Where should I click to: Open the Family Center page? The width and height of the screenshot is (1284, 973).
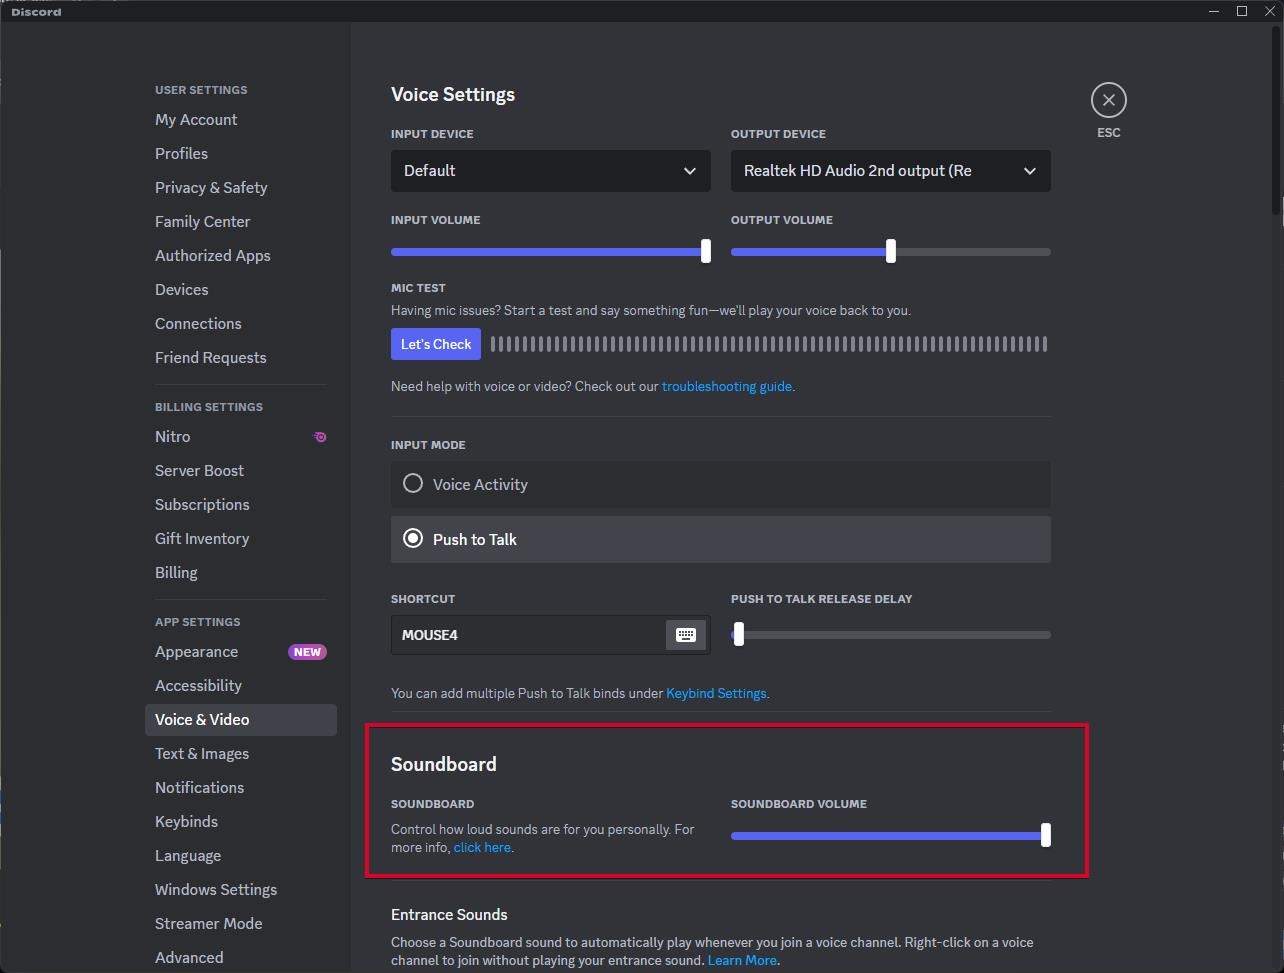(x=241, y=222)
